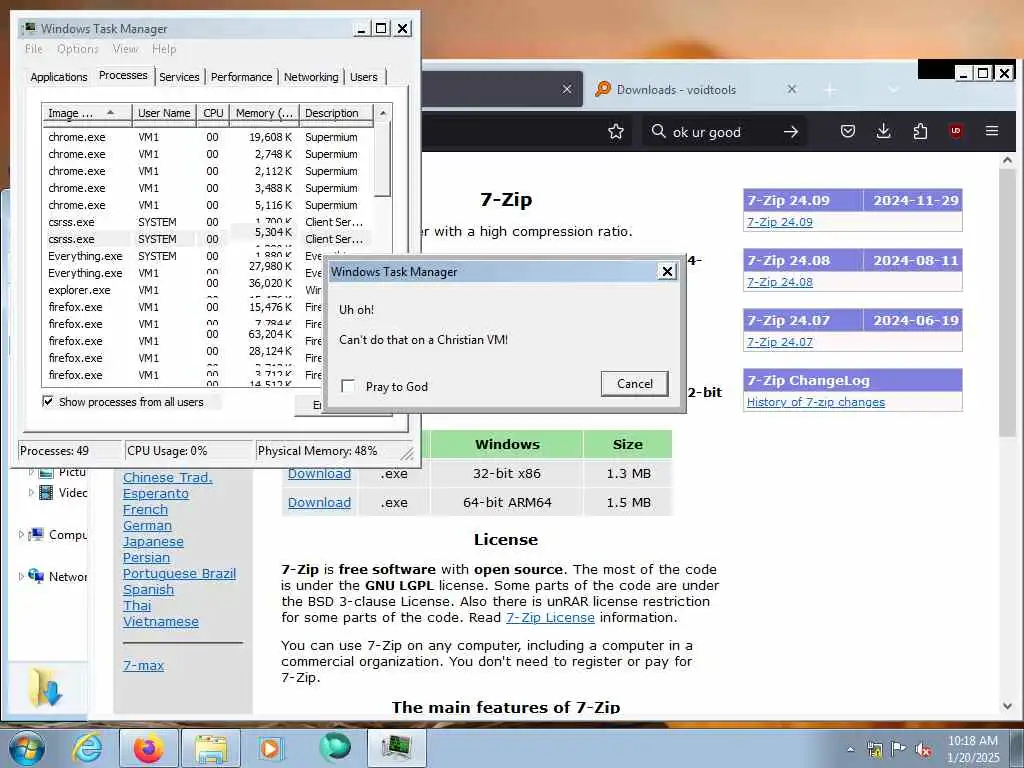
Task: Expand the Computer tree node
Action: tap(21, 534)
